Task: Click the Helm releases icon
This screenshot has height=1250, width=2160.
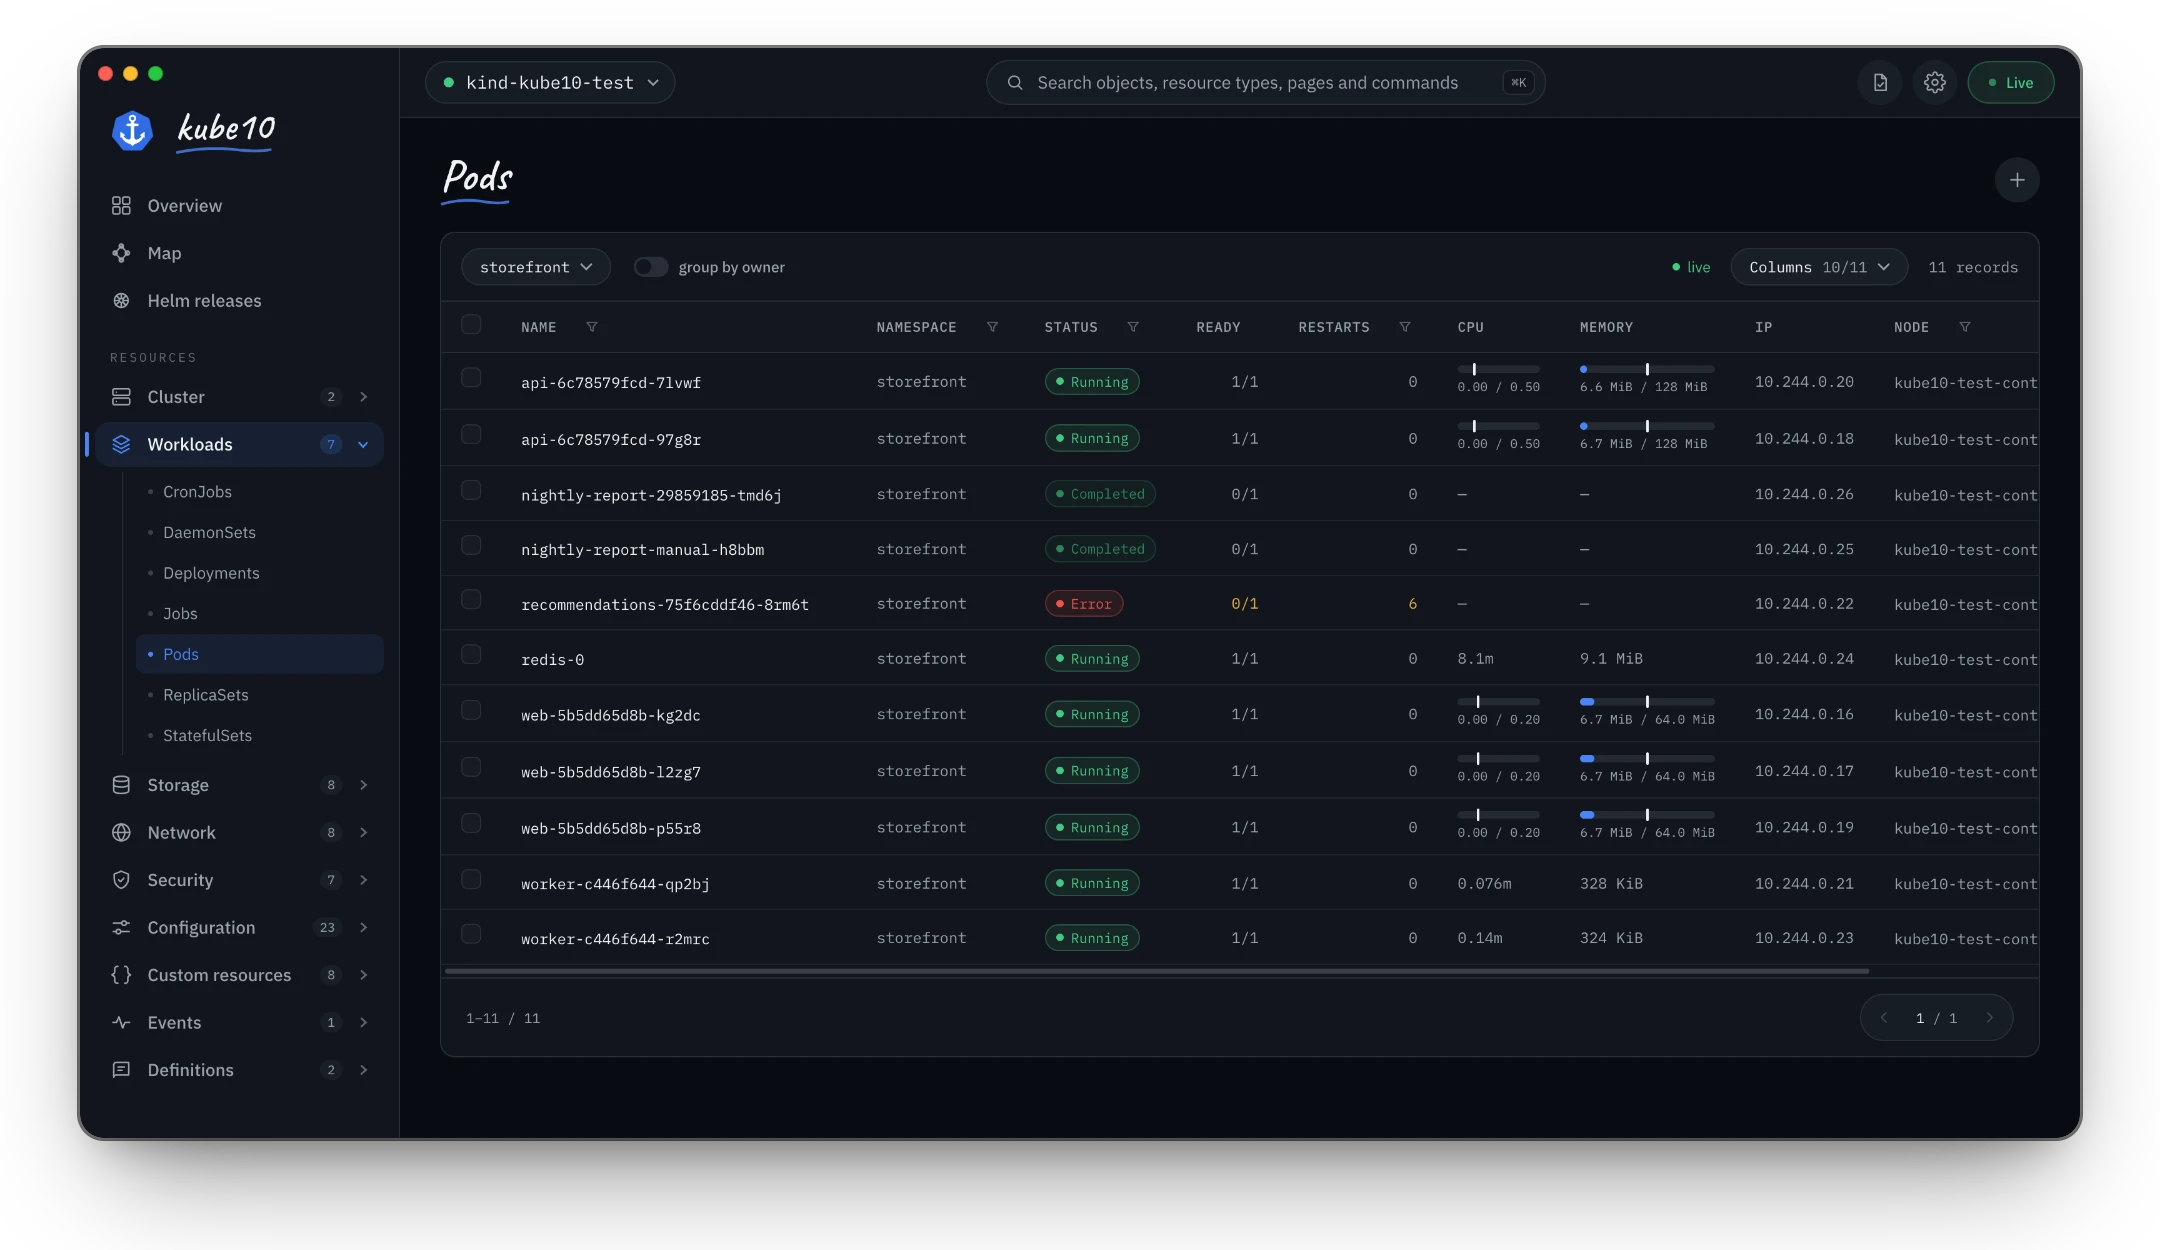Action: click(x=121, y=301)
